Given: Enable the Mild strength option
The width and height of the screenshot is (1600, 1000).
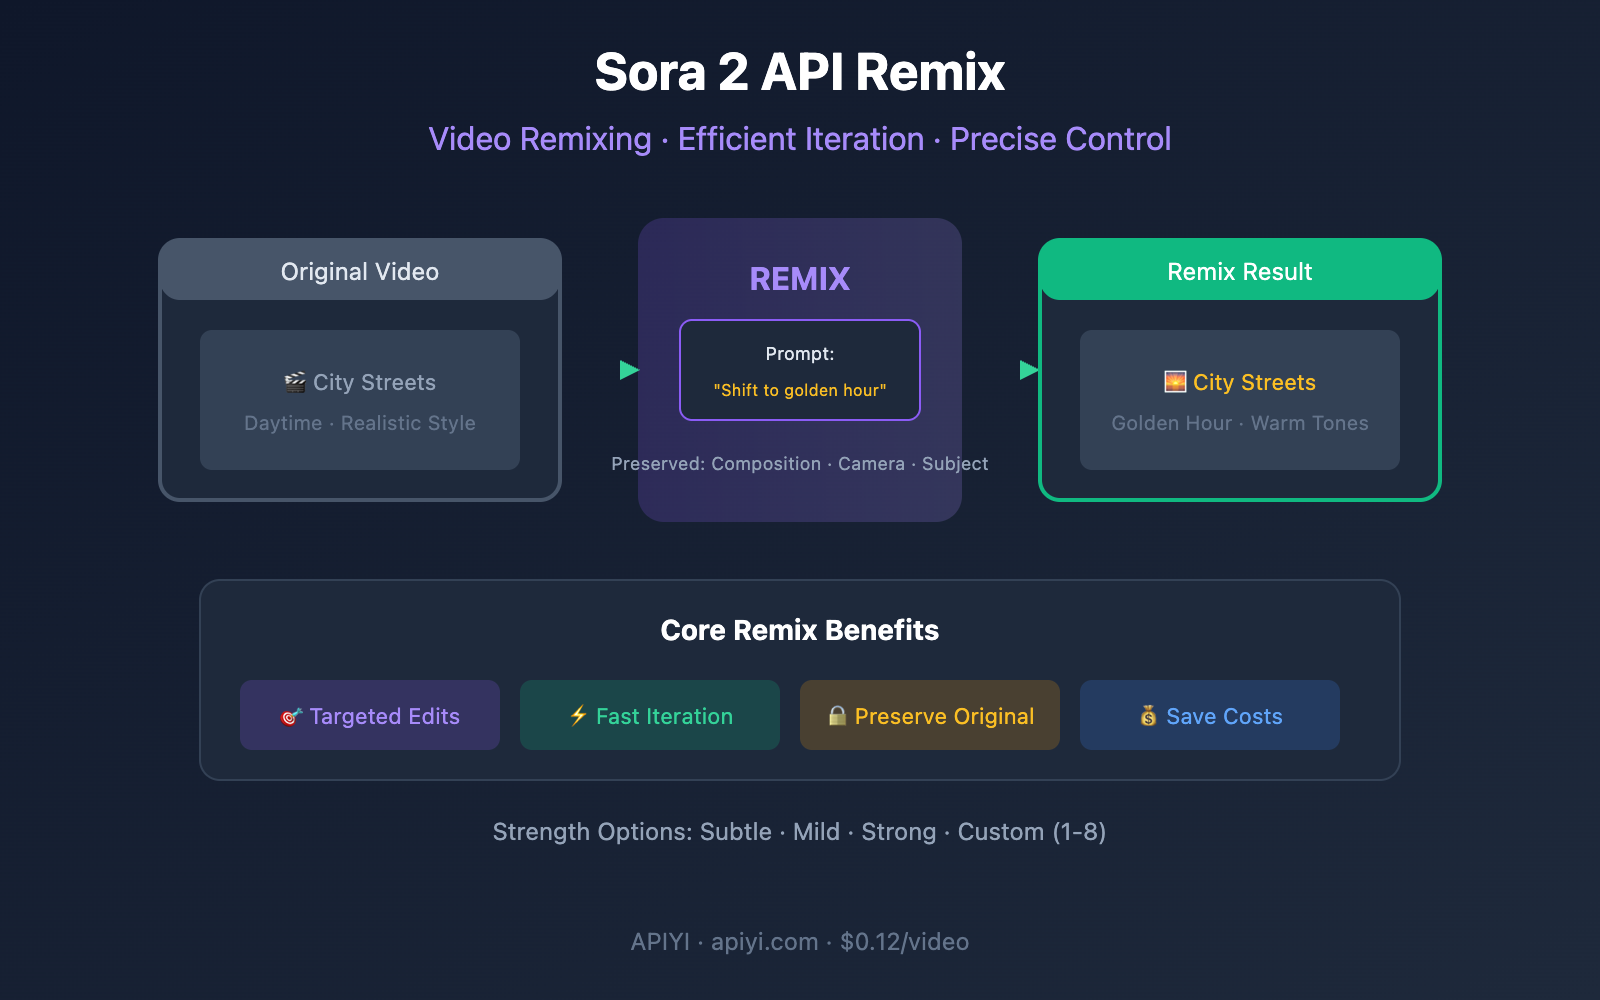Looking at the screenshot, I should [x=816, y=831].
